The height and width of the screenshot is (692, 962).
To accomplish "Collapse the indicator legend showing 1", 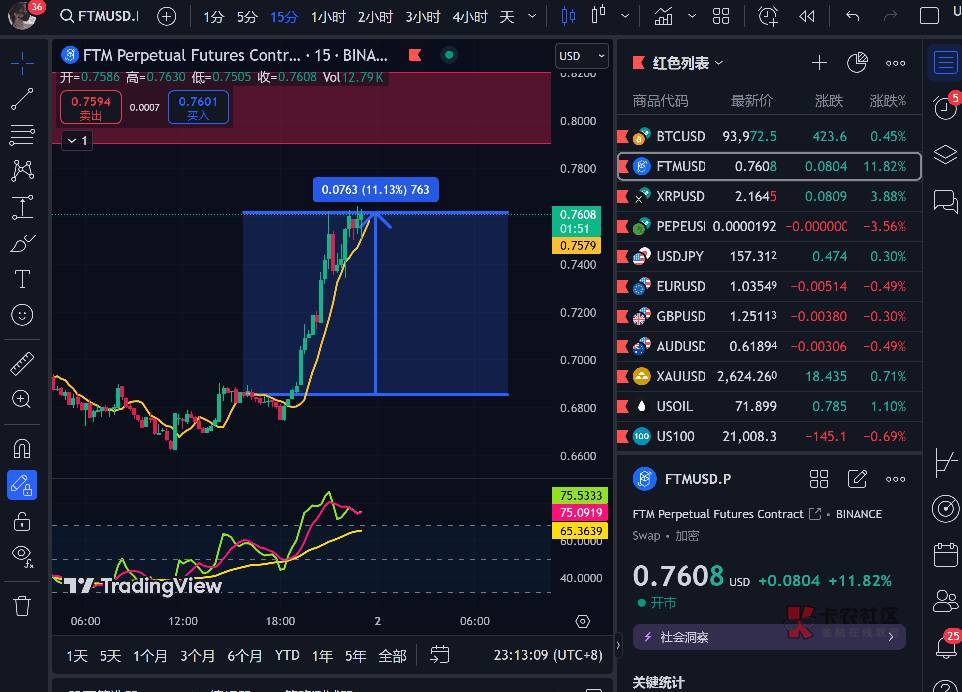I will point(77,141).
